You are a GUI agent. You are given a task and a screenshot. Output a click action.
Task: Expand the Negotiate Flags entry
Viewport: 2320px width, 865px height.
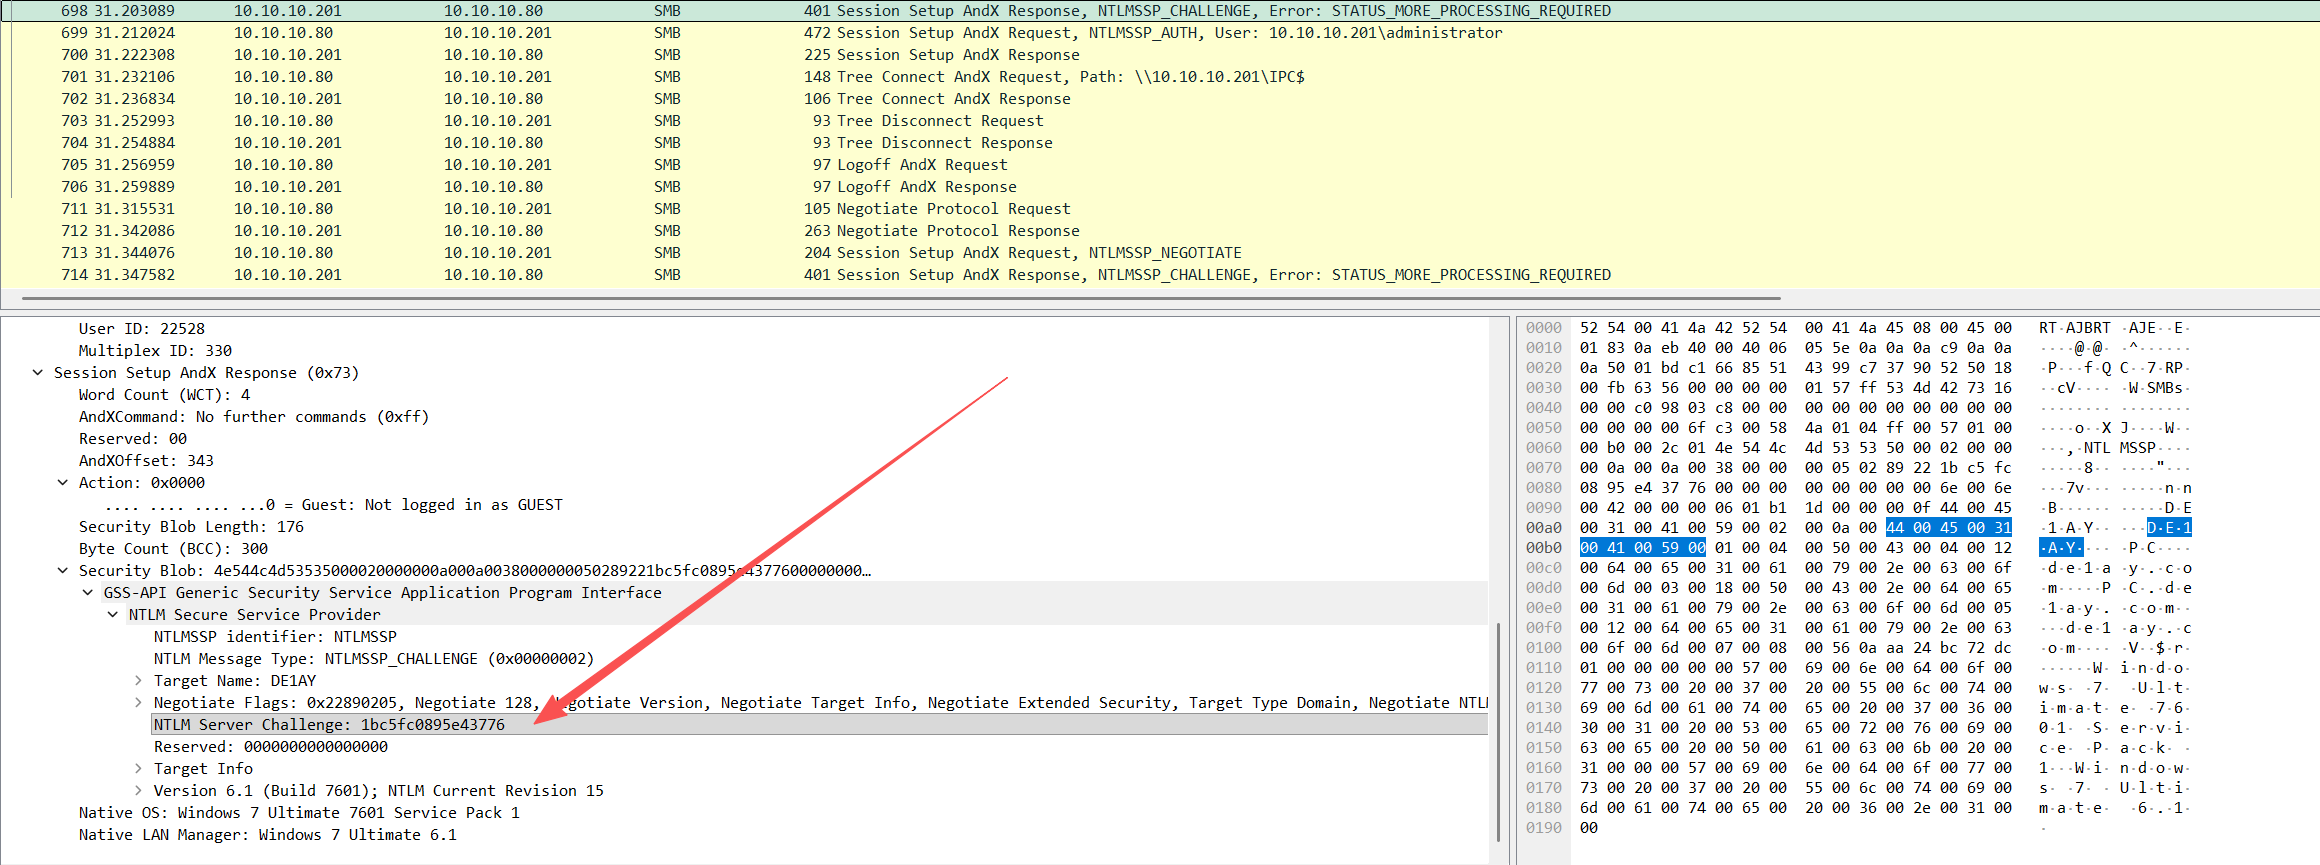138,703
